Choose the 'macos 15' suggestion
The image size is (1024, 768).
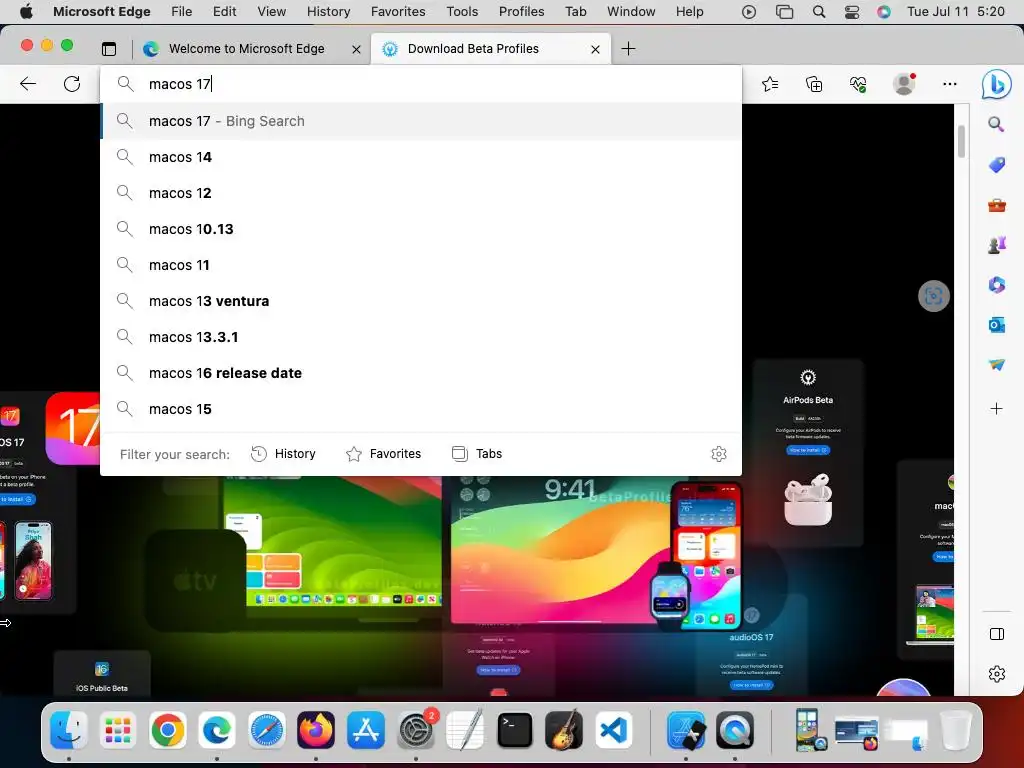pos(421,408)
